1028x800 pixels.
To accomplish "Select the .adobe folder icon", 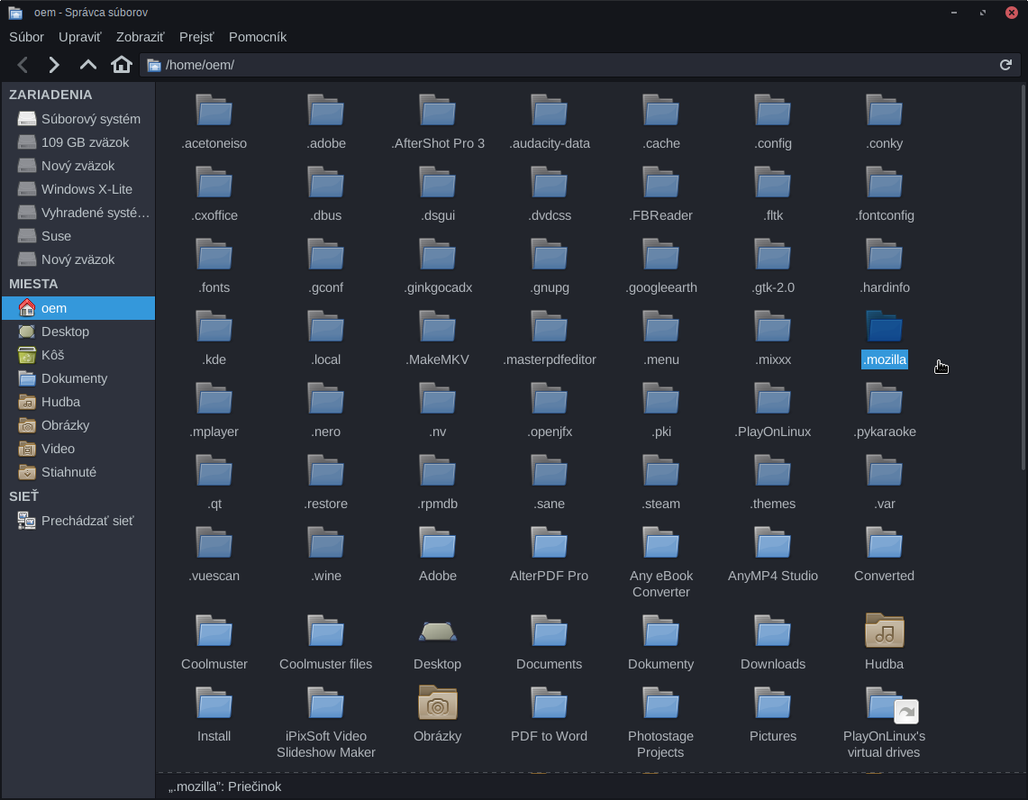I will click(326, 110).
